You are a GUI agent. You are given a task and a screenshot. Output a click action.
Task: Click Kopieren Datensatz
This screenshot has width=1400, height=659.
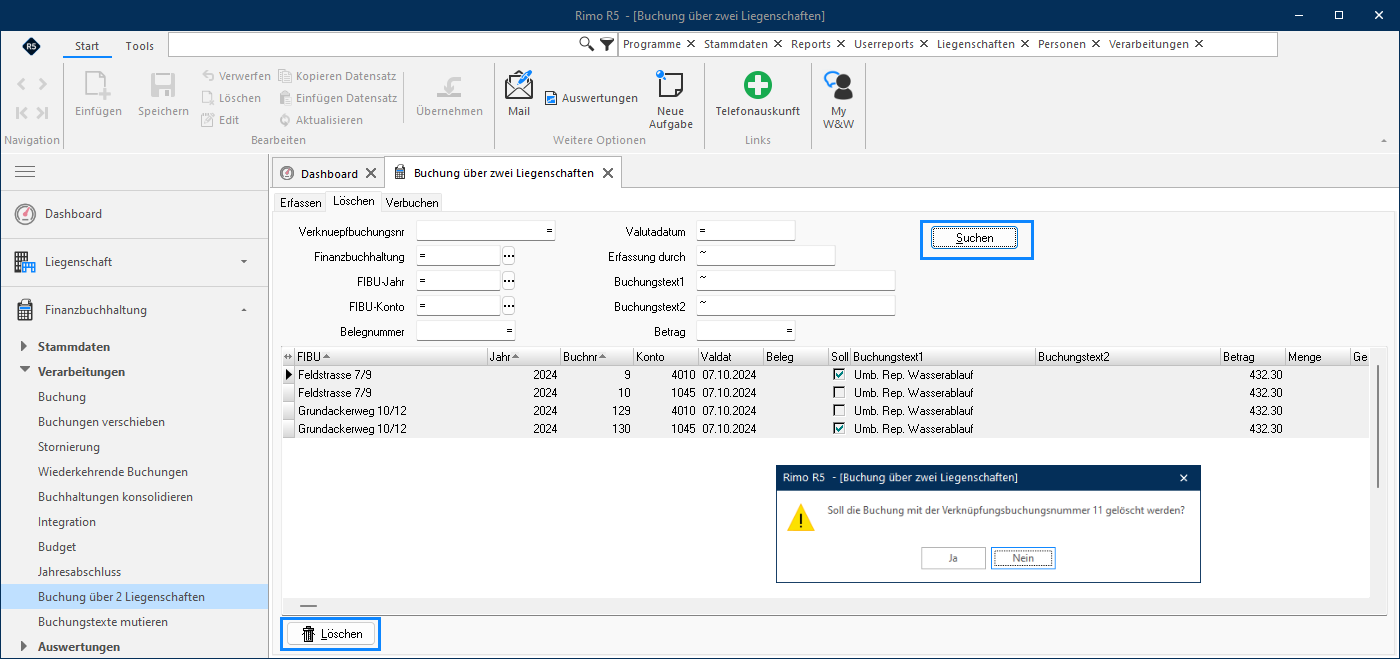[x=338, y=76]
